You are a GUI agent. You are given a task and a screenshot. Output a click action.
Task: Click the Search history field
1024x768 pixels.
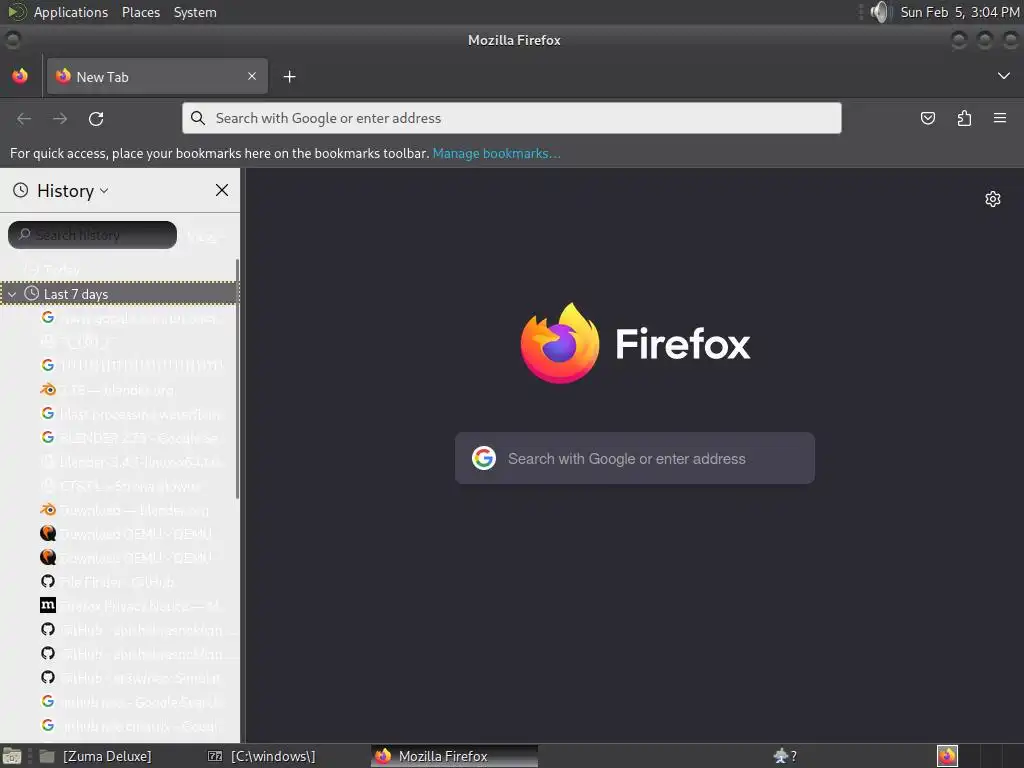92,235
